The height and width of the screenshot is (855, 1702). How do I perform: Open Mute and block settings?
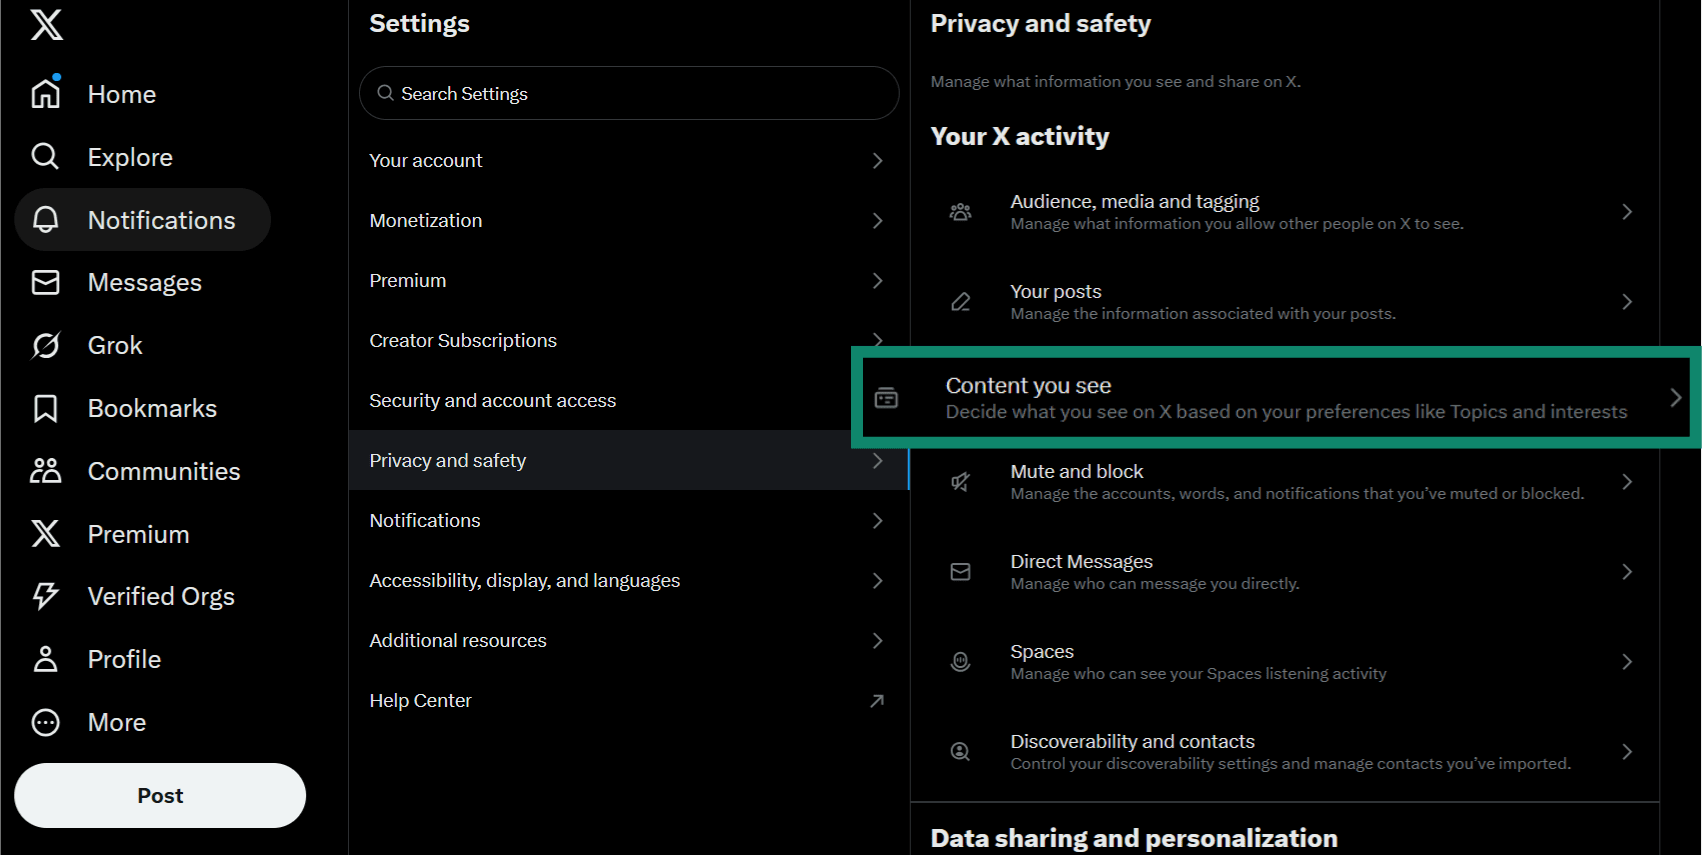[1285, 481]
